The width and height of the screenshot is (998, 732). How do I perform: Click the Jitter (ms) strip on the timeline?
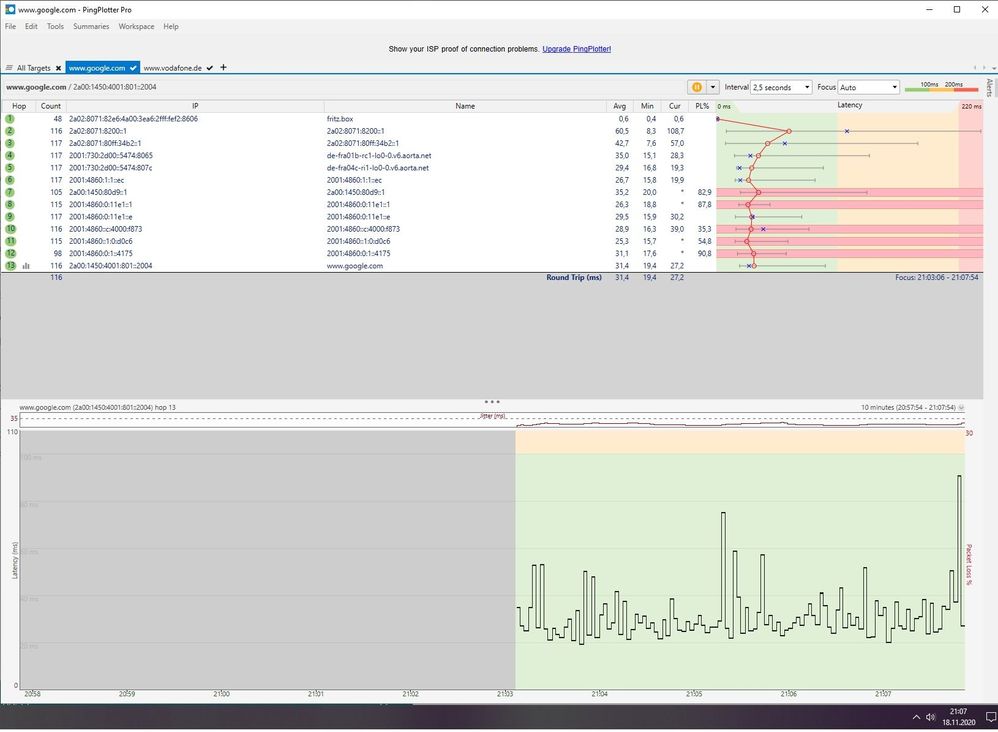pos(492,420)
